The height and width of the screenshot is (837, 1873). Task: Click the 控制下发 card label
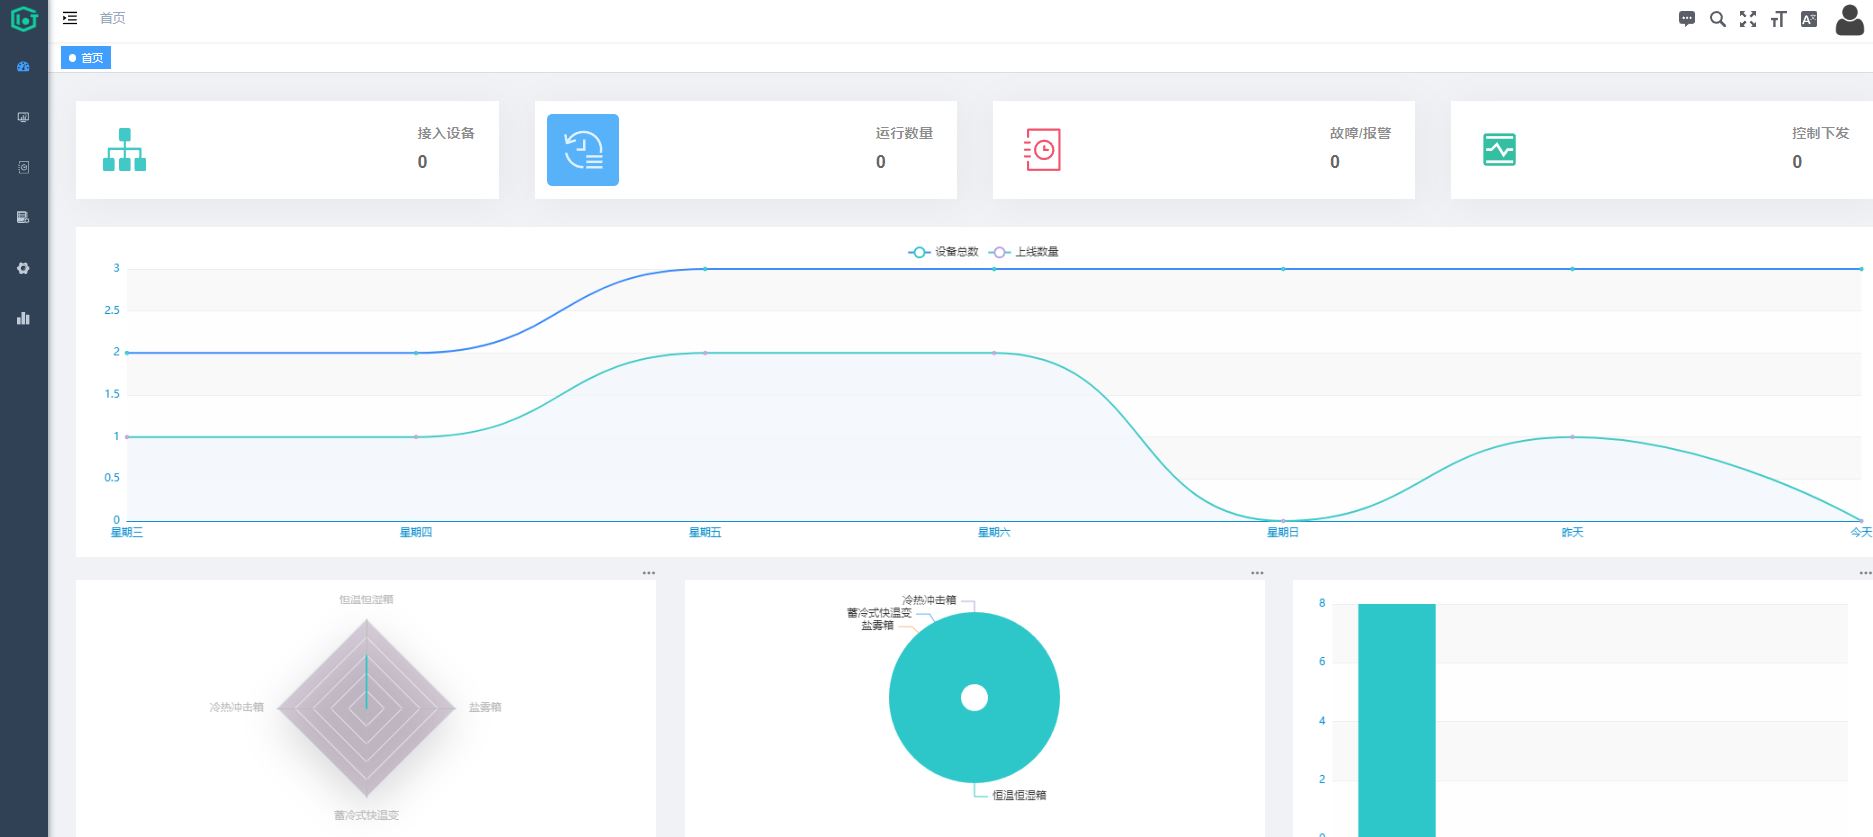click(1820, 133)
